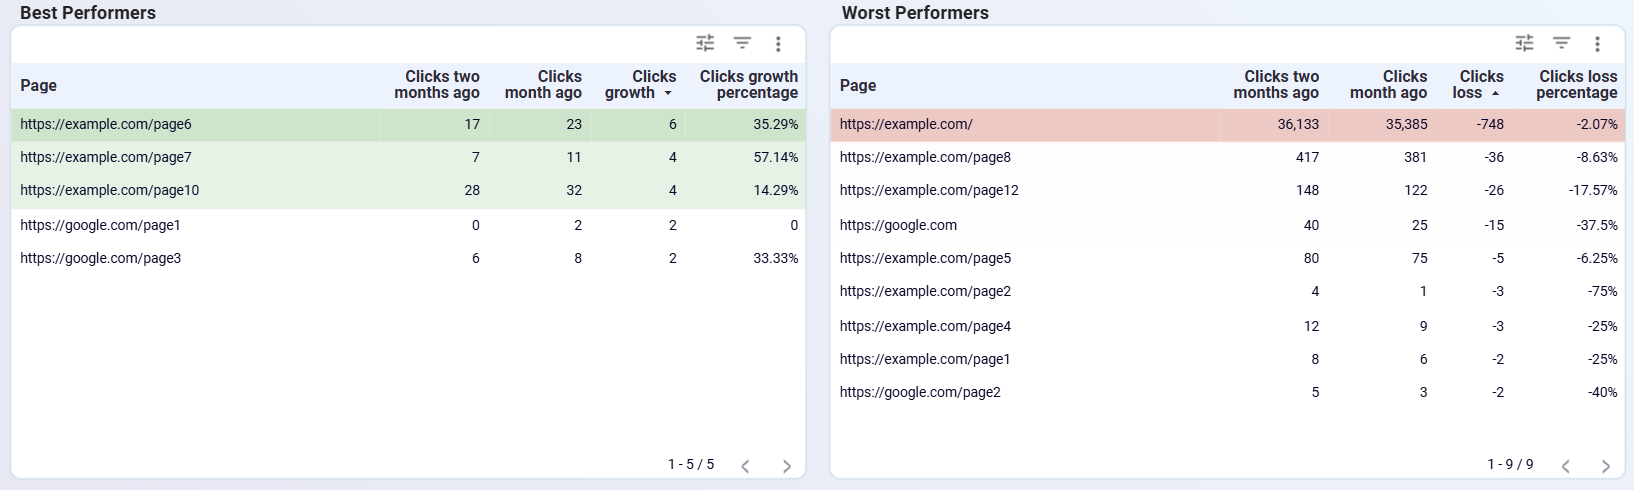Image resolution: width=1634 pixels, height=490 pixels.
Task: Open chart controls icon in Best Performers table
Action: [706, 43]
